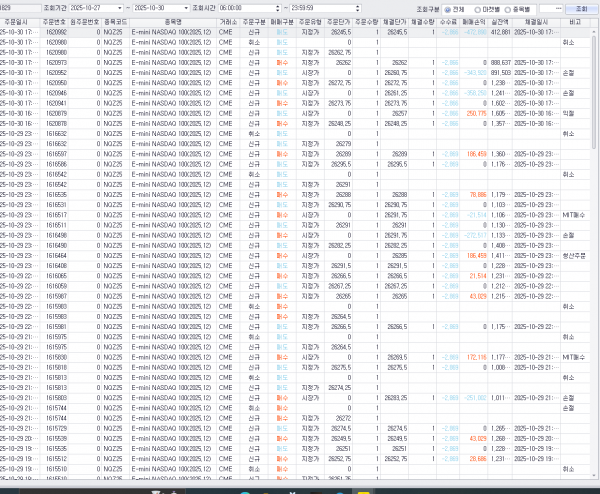Sort by 거래소 column header

[x=228, y=22]
